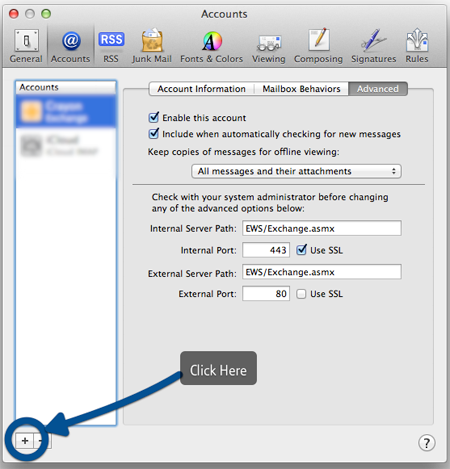This screenshot has width=450, height=469.
Task: Zoom the window with green button
Action: coord(46,14)
